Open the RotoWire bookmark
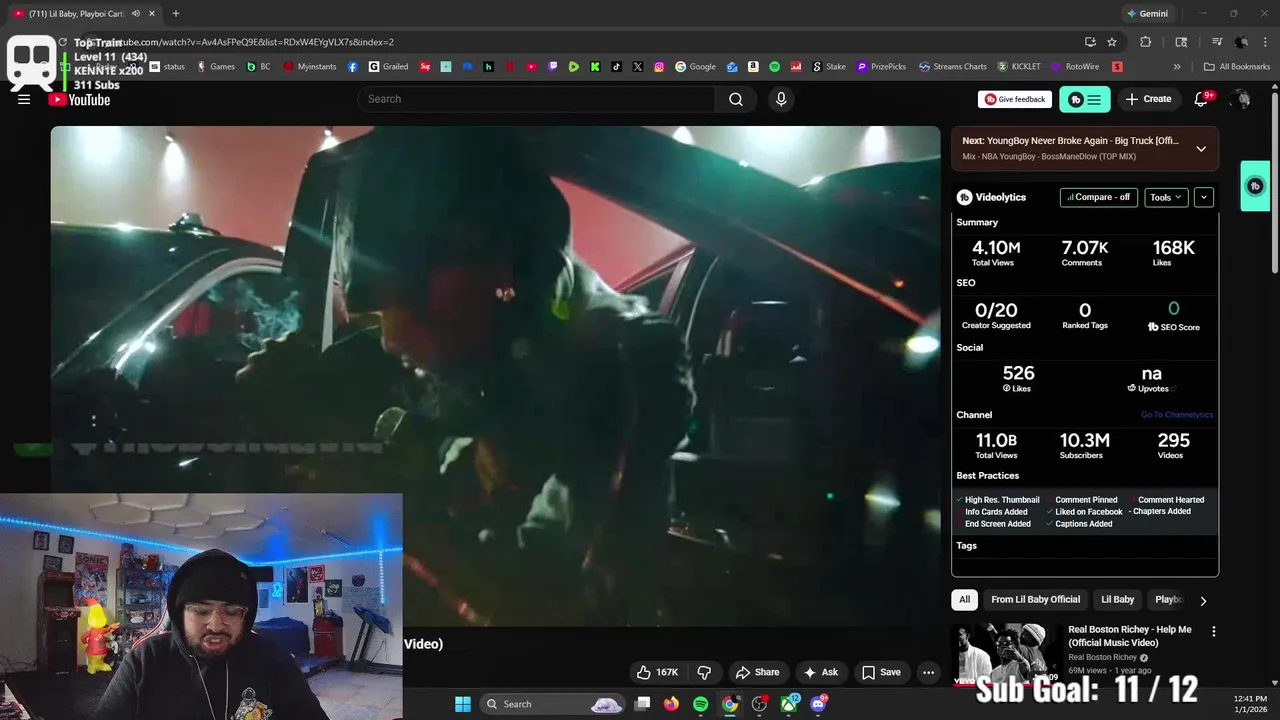 coord(1075,67)
